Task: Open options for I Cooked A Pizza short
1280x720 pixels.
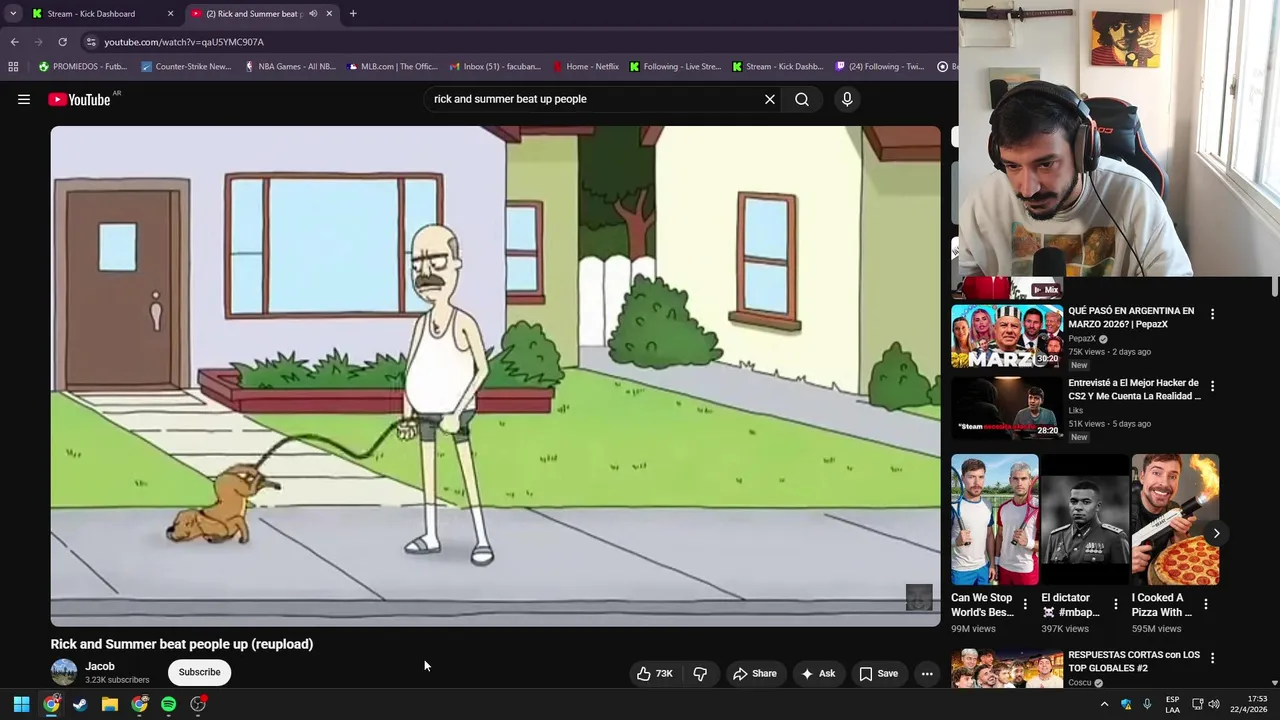Action: (x=1205, y=604)
